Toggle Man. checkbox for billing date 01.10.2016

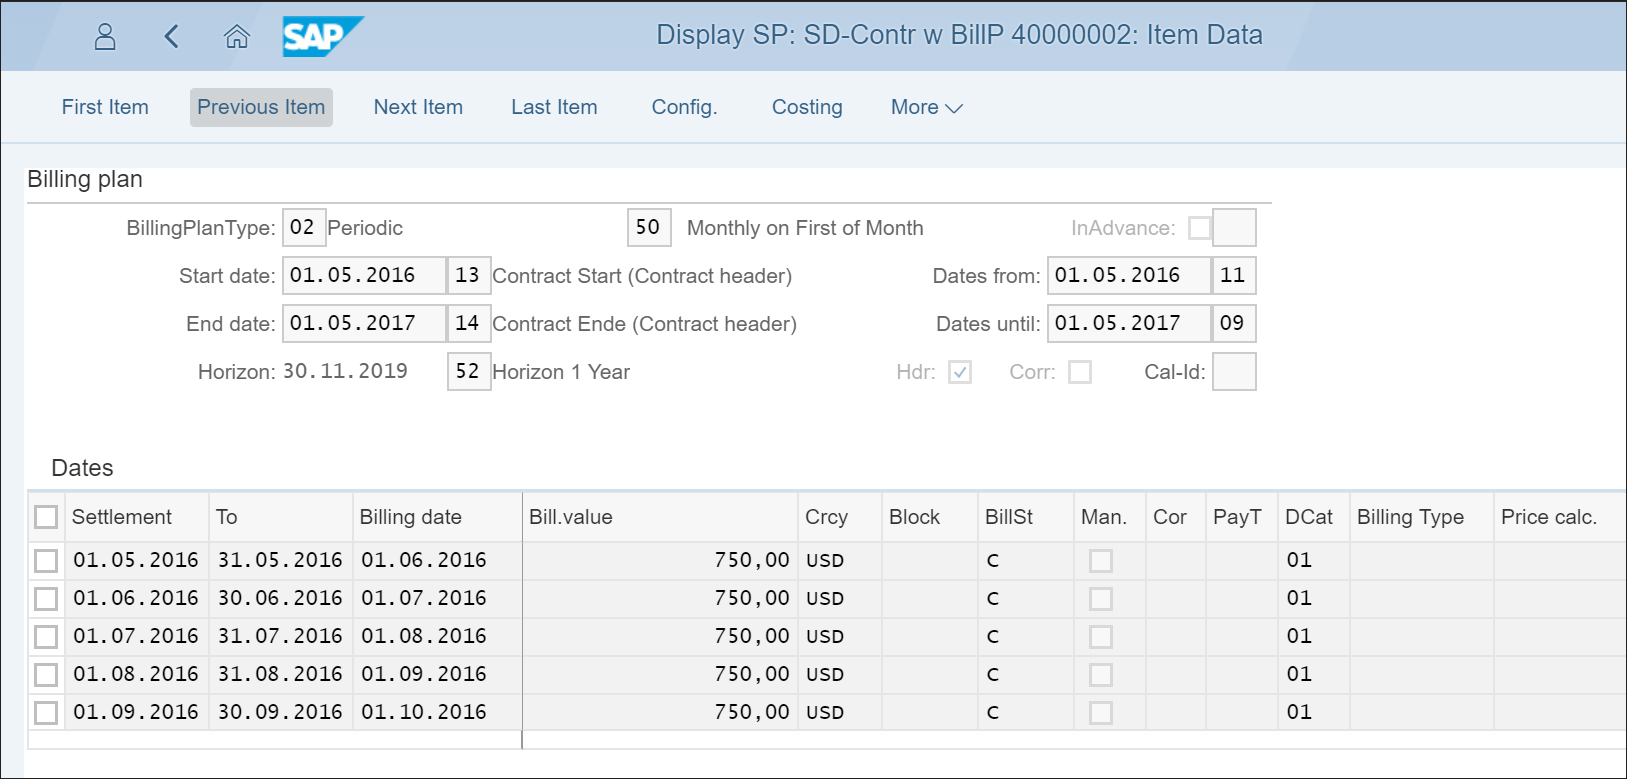(1101, 713)
